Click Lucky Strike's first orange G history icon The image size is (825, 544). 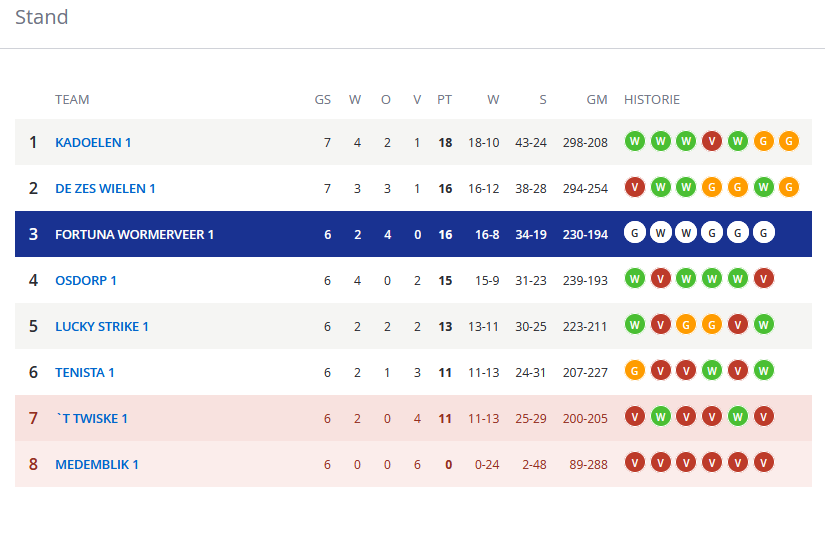686,325
